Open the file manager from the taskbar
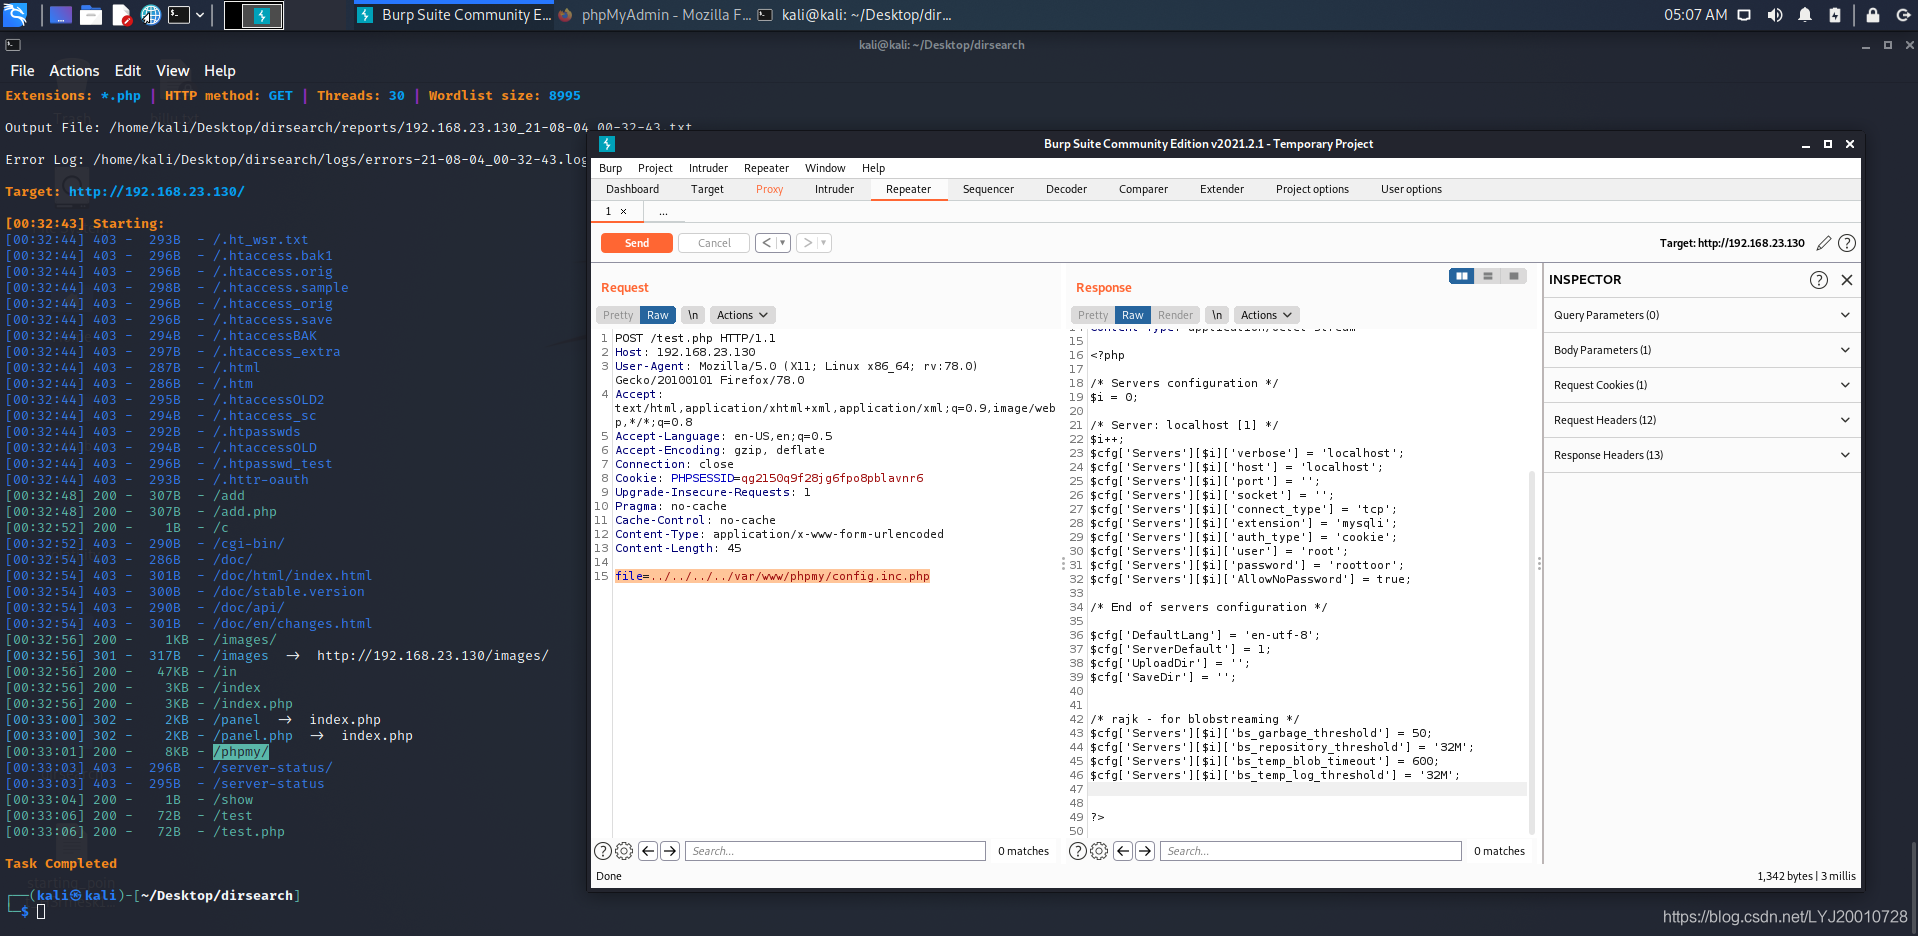Screen dimensions: 1918x936 [x=91, y=15]
